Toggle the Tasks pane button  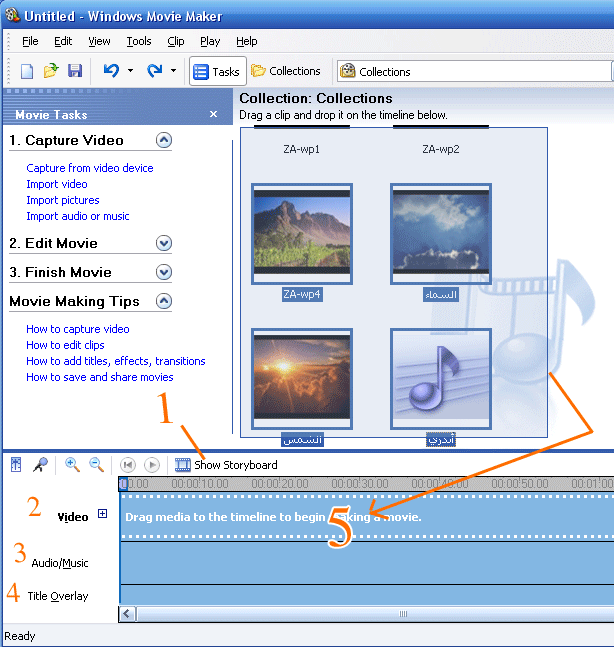(x=217, y=71)
